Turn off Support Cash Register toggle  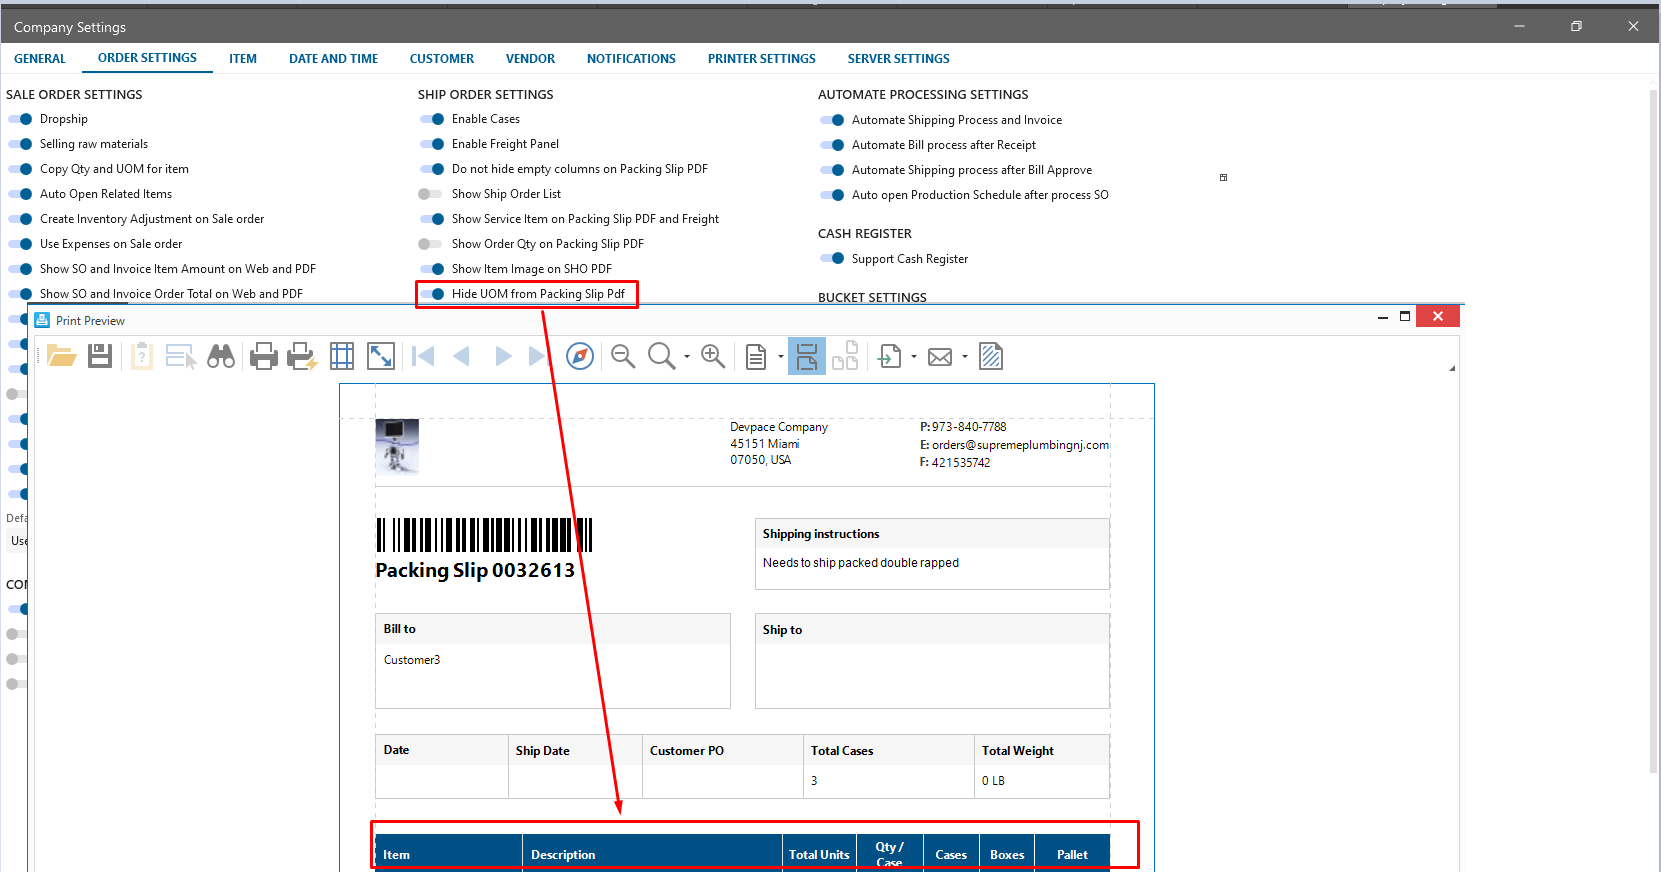[832, 259]
